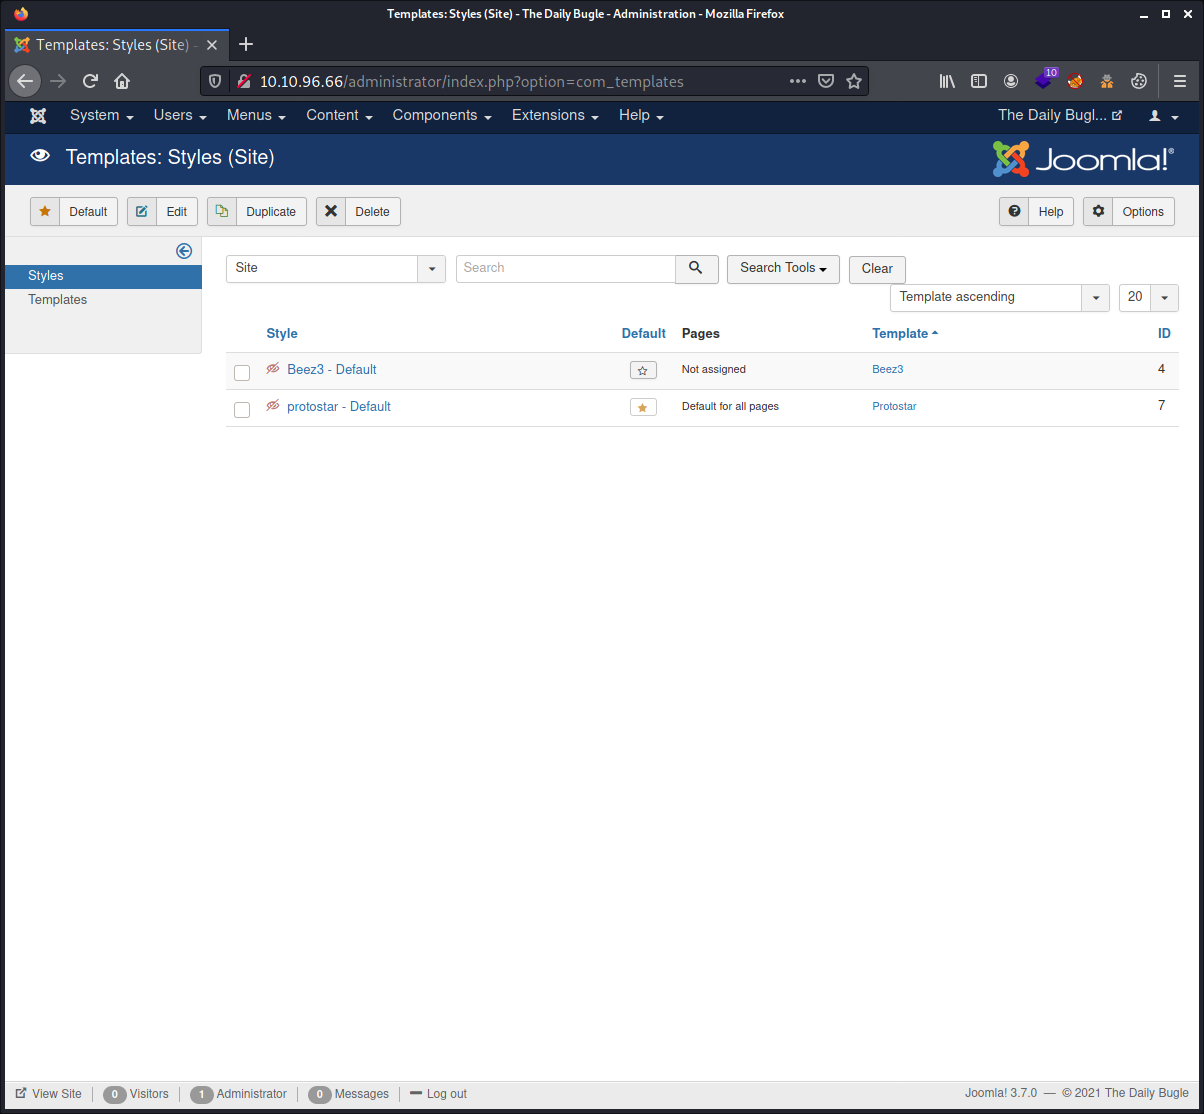The width and height of the screenshot is (1204, 1114).
Task: Reload the page with the refresh icon
Action: 90,81
